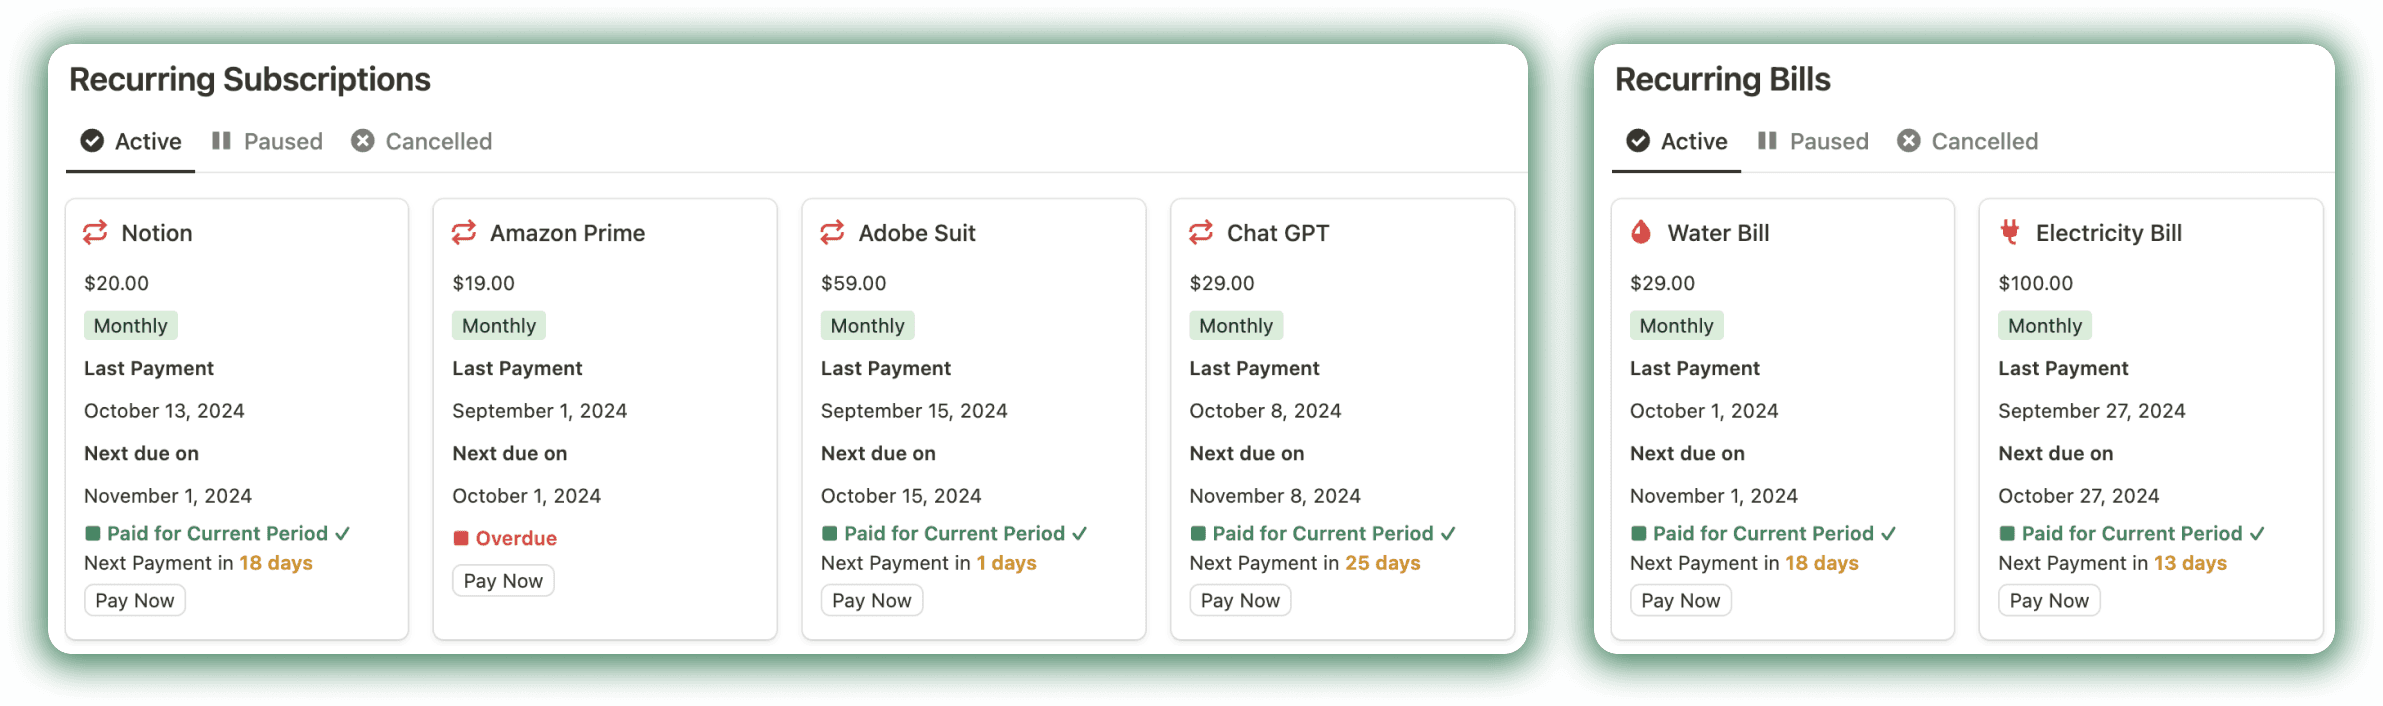This screenshot has height=706, width=2383.
Task: Click the green paid square on Chat GPT card
Action: click(x=1198, y=533)
